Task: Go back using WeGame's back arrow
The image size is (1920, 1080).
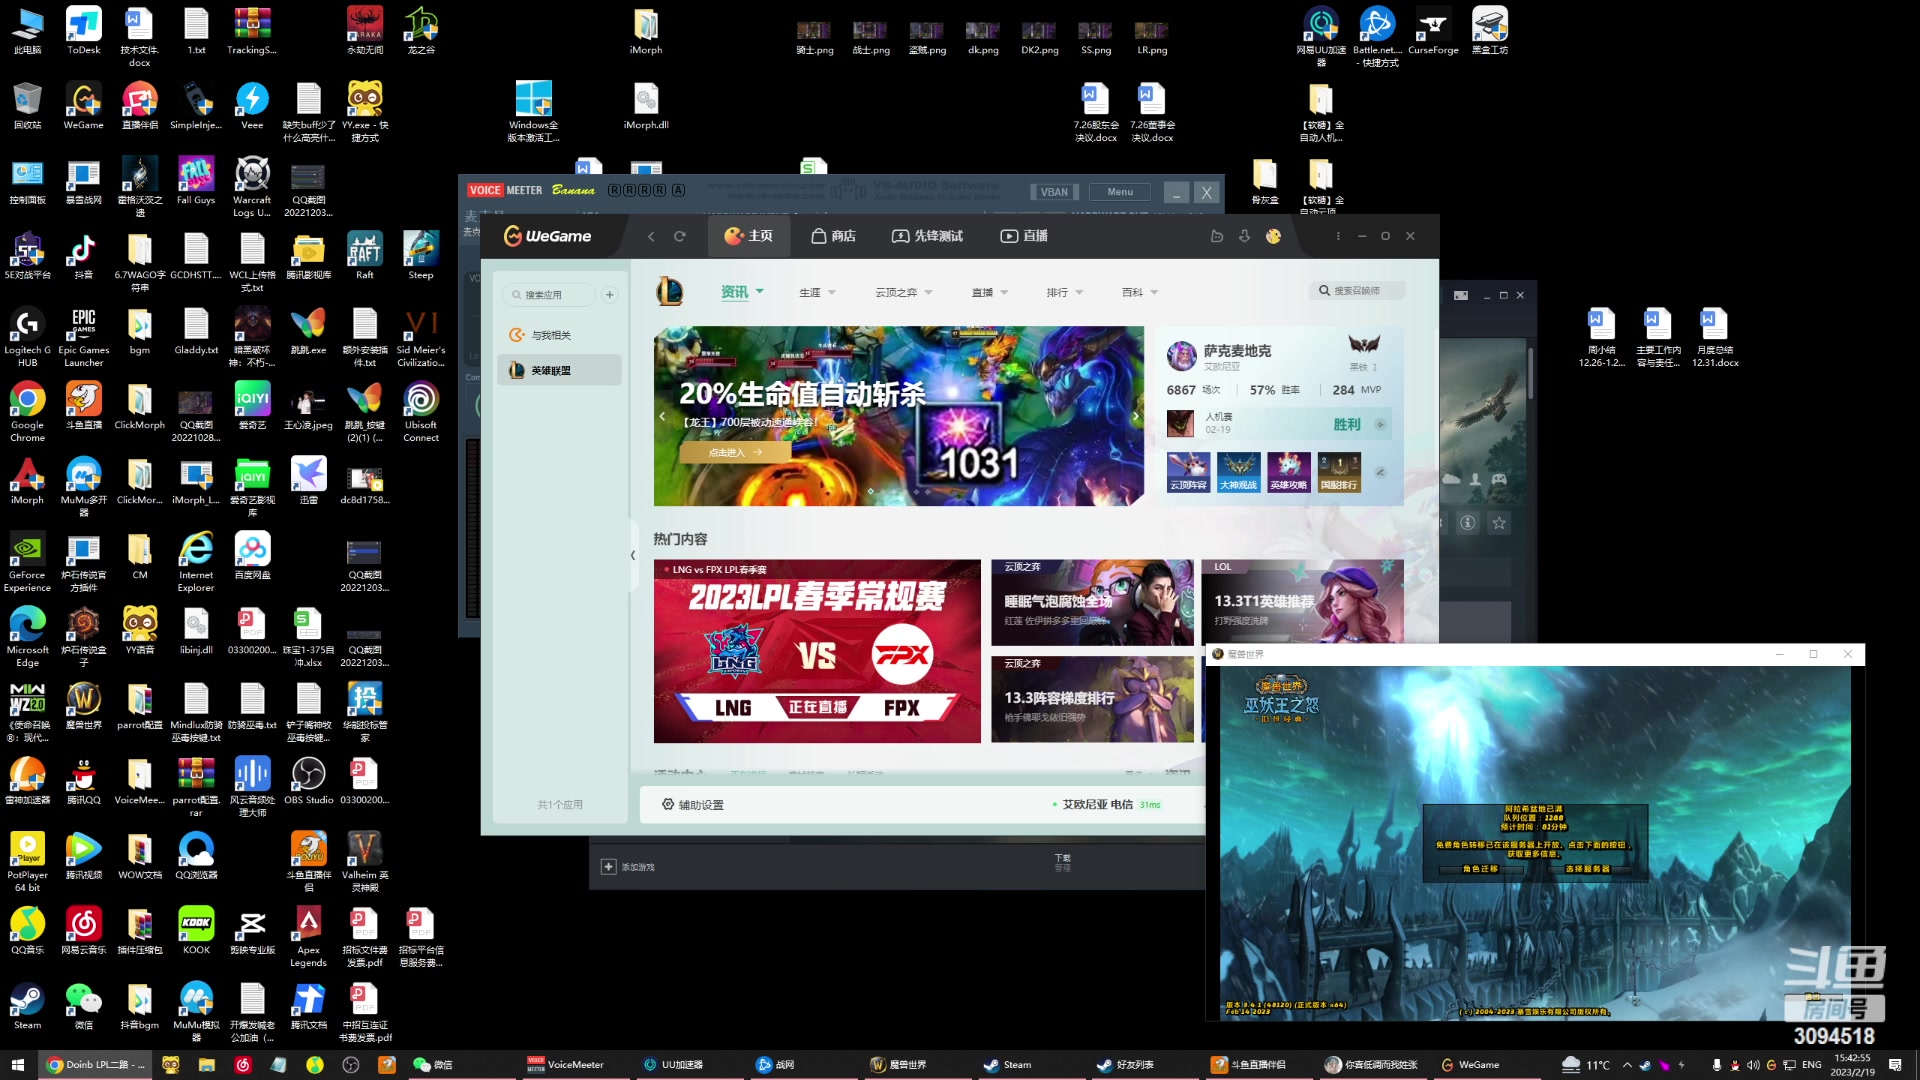Action: (x=651, y=236)
